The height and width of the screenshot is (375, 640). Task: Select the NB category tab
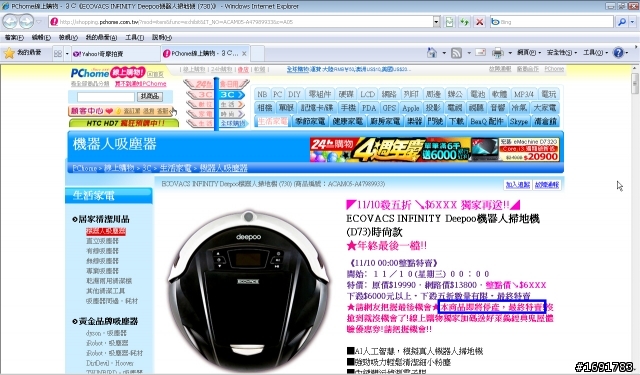click(262, 94)
